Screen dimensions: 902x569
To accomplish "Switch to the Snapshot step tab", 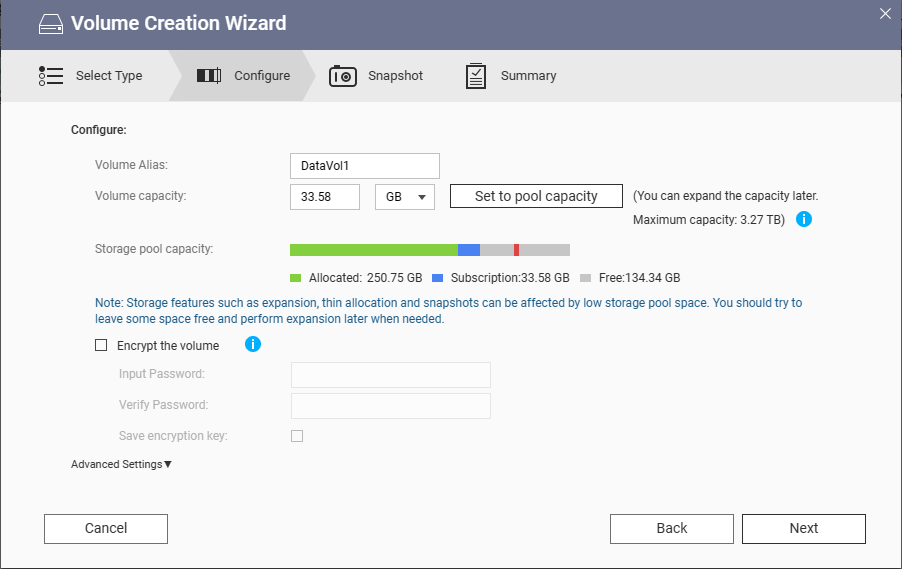I will click(x=376, y=76).
